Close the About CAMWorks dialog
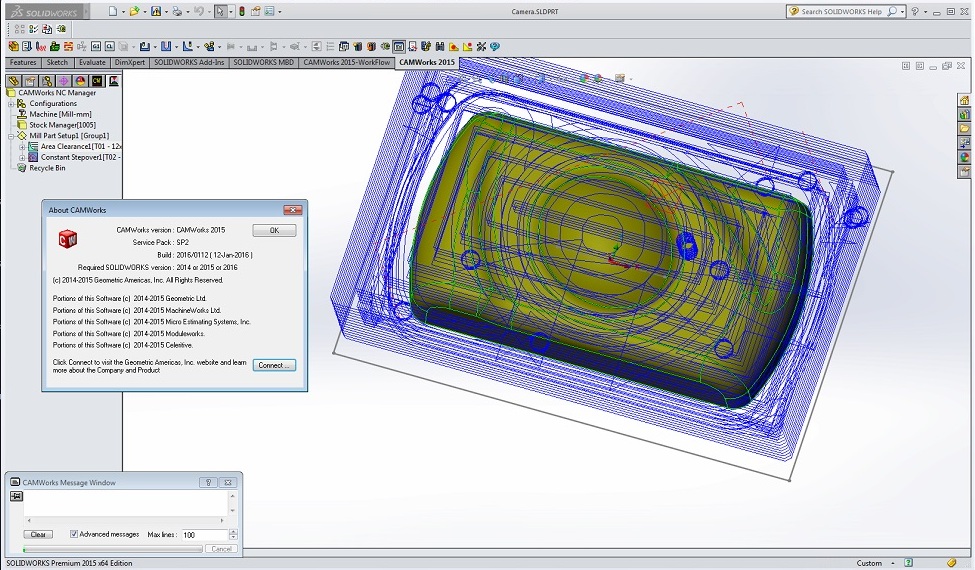The height and width of the screenshot is (570, 975). click(x=292, y=210)
